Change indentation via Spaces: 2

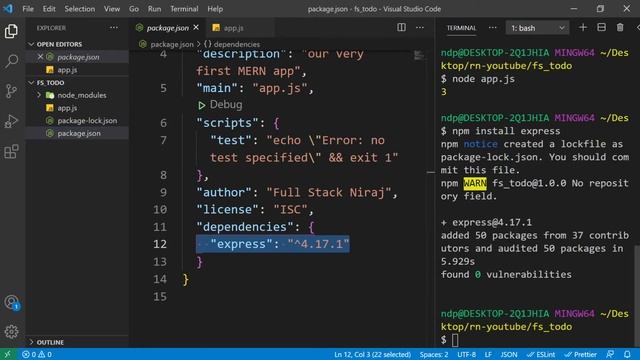(434, 354)
